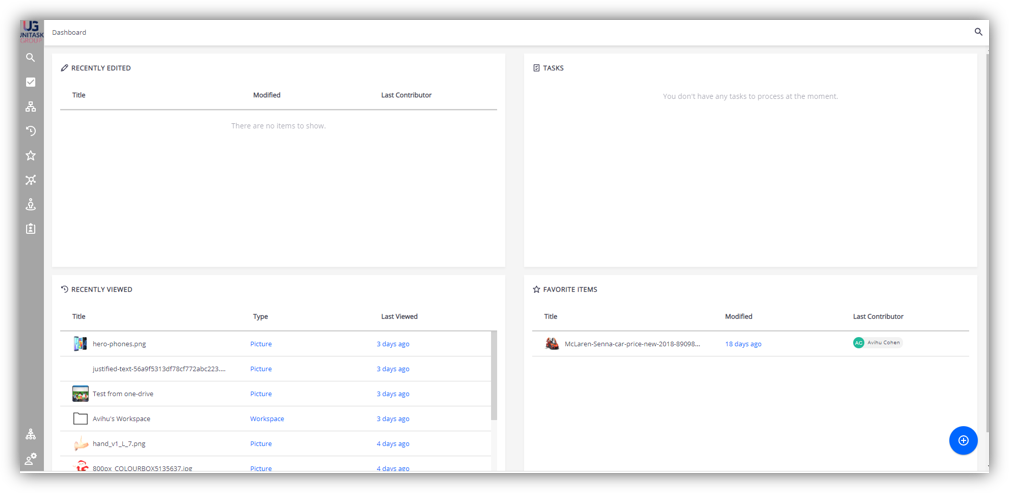Click the Last Viewed column header
Viewport: 1009px width, 493px height.
tap(399, 316)
